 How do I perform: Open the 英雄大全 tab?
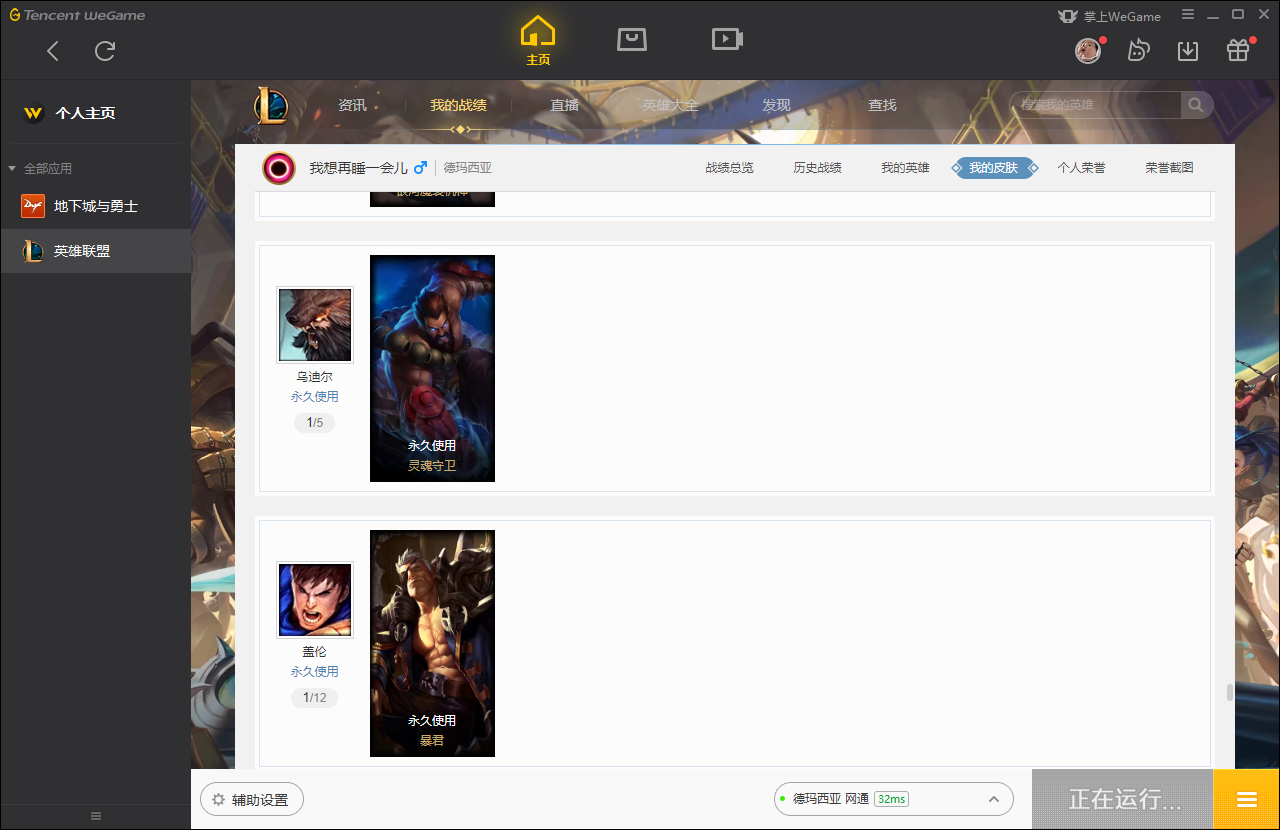670,105
